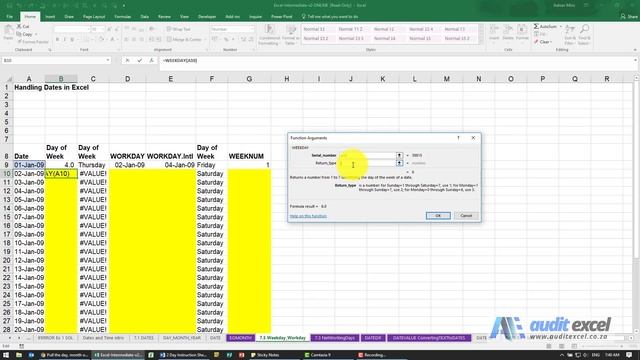Click help question mark in Function Arguments
This screenshot has height=360, width=640.
(x=458, y=138)
